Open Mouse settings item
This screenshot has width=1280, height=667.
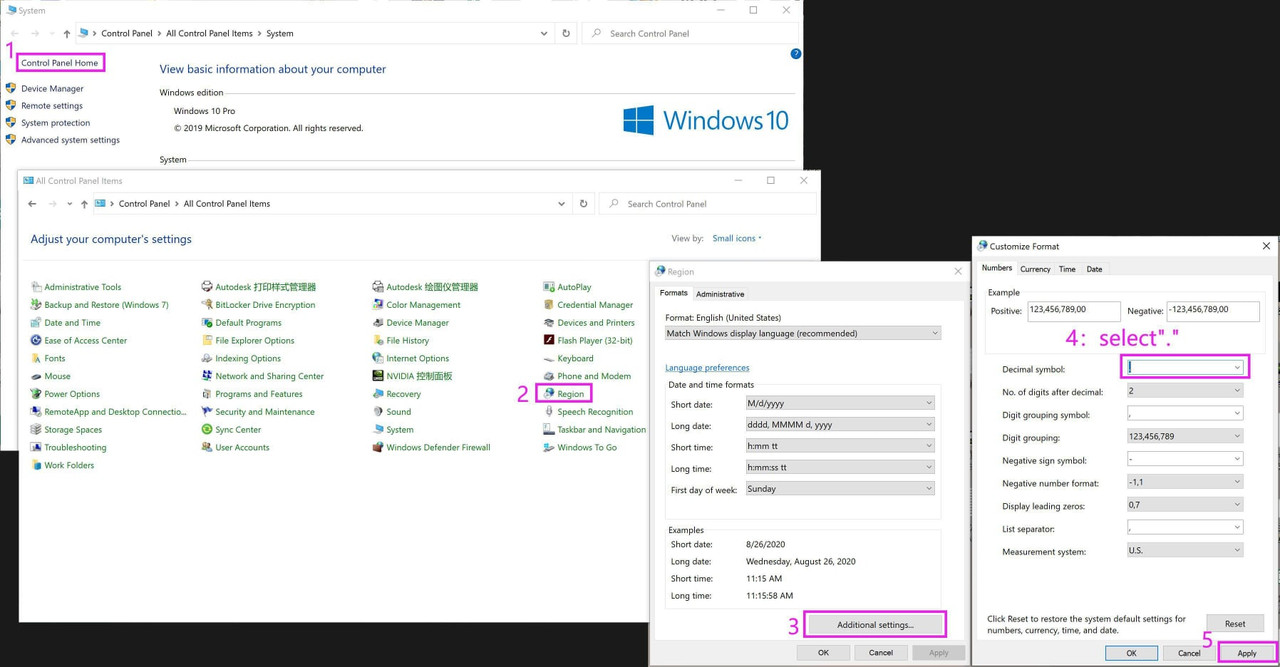pos(51,376)
